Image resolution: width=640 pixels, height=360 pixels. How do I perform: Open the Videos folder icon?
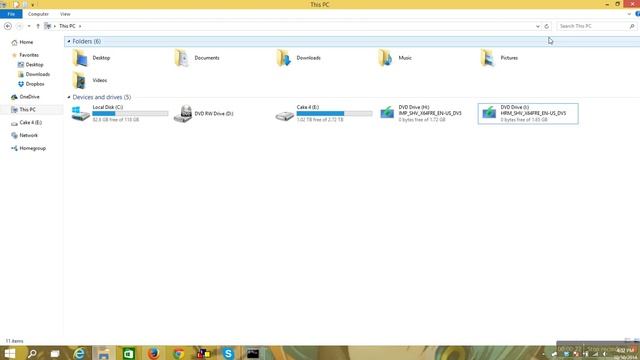(x=80, y=80)
